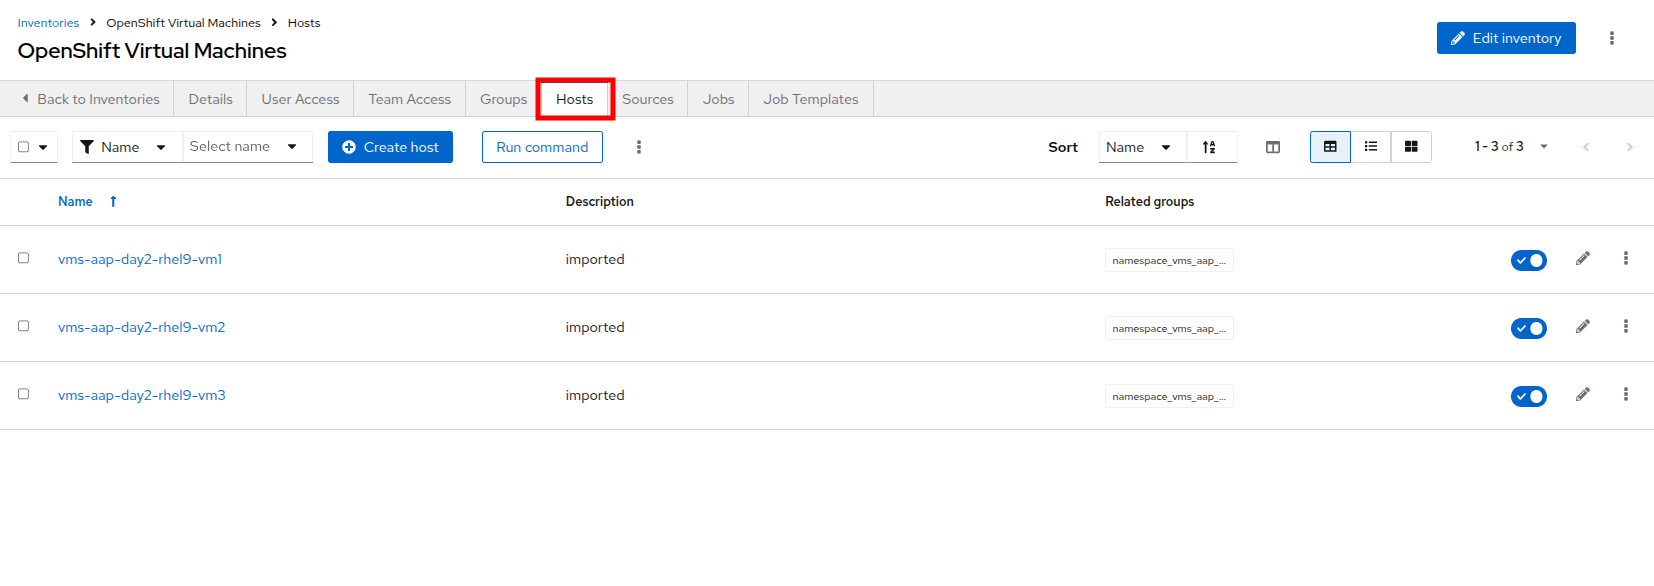
Task: Expand the Name filter type dropdown
Action: pos(126,147)
